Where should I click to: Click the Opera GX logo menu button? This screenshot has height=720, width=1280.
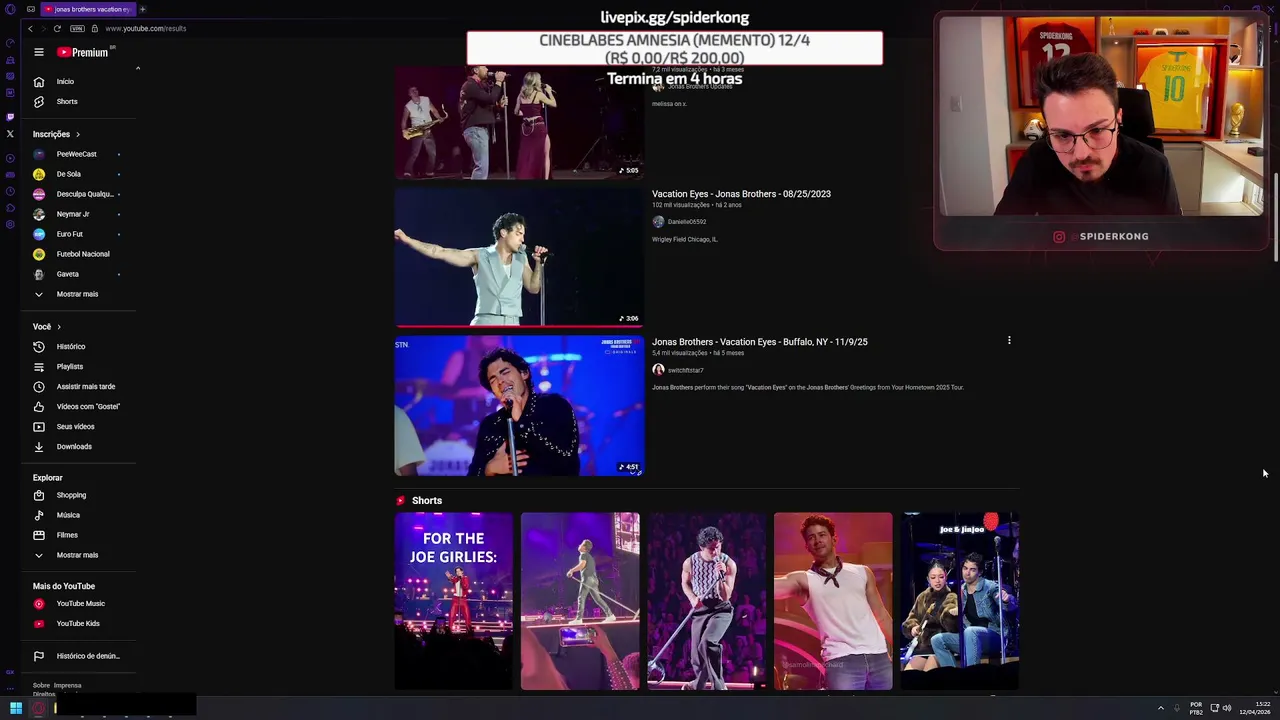(x=10, y=9)
